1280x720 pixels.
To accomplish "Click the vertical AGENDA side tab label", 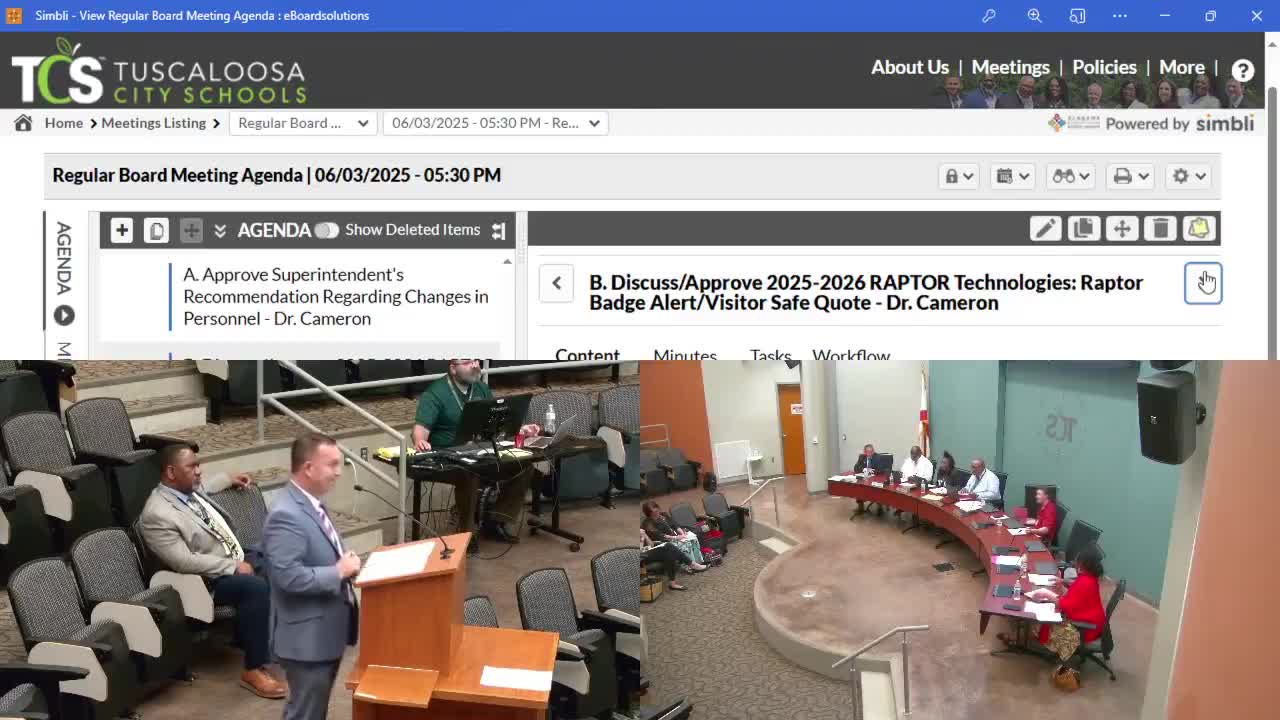I will pyautogui.click(x=64, y=257).
